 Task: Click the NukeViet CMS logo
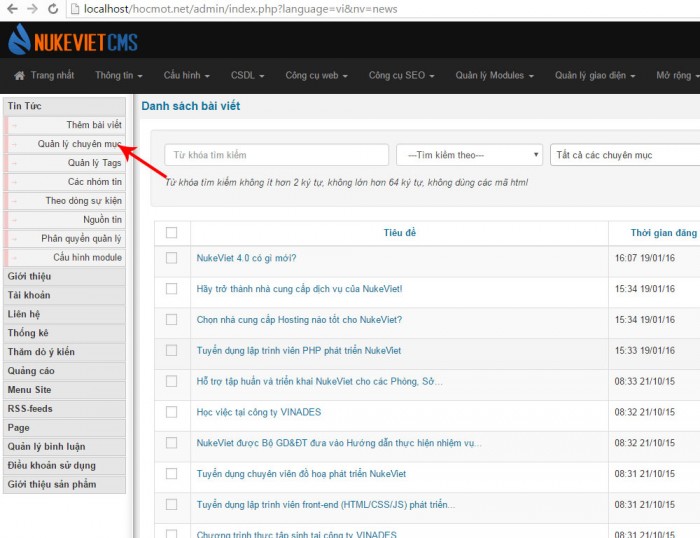tap(73, 40)
